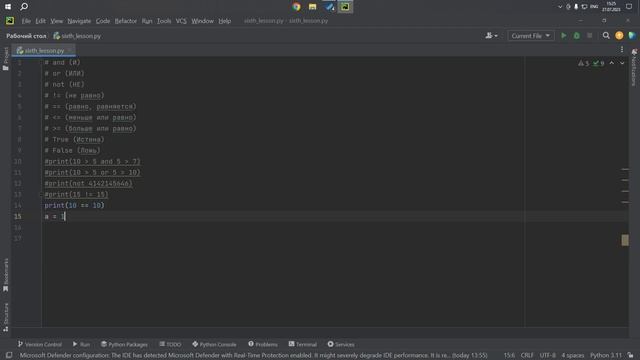Viewport: 640px width, 360px height.
Task: Click the cursor position 15:6 in status bar
Action: 509,356
